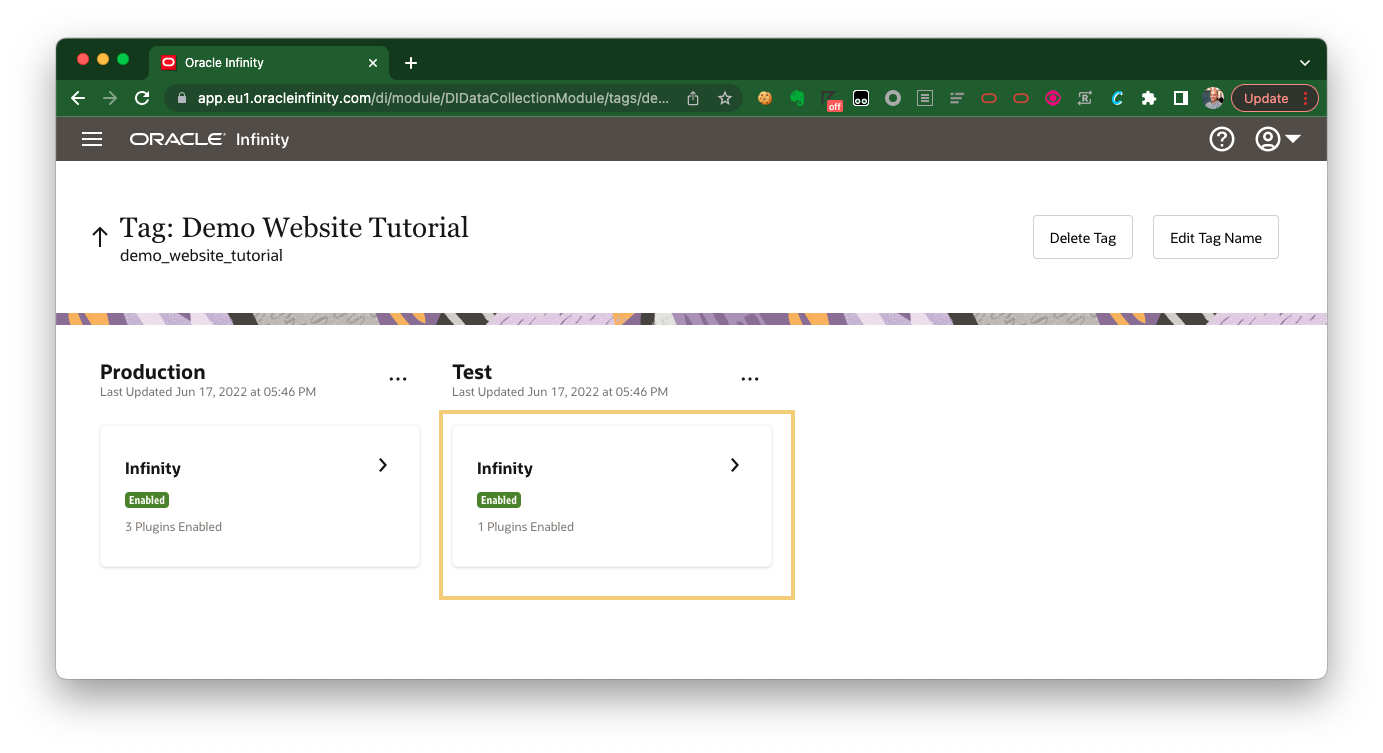Image resolution: width=1383 pixels, height=753 pixels.
Task: Click the '3 Plugins Enabled' text
Action: coord(173,527)
